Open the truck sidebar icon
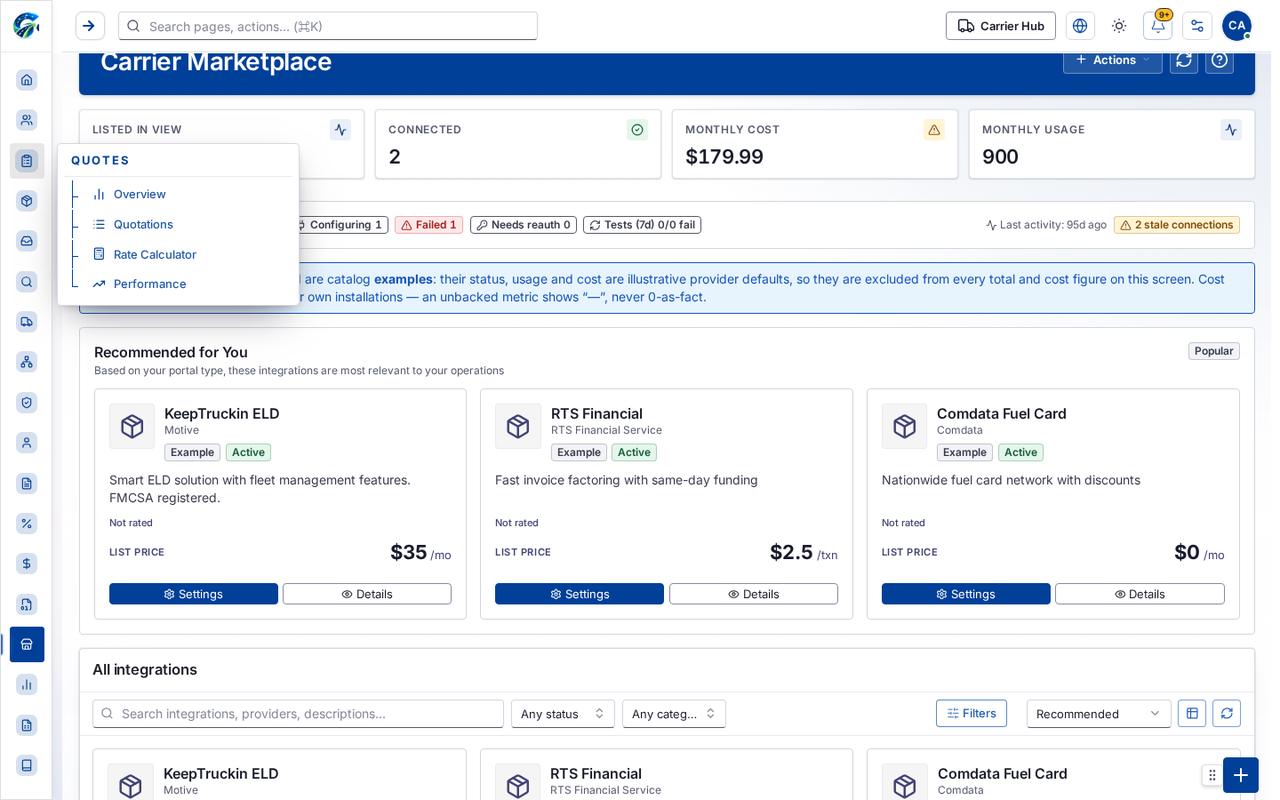 (27, 321)
